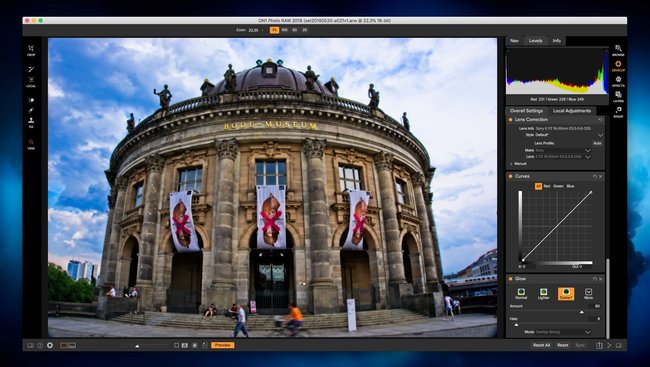The height and width of the screenshot is (367, 650).
Task: Click the orange Preview button
Action: coord(223,345)
